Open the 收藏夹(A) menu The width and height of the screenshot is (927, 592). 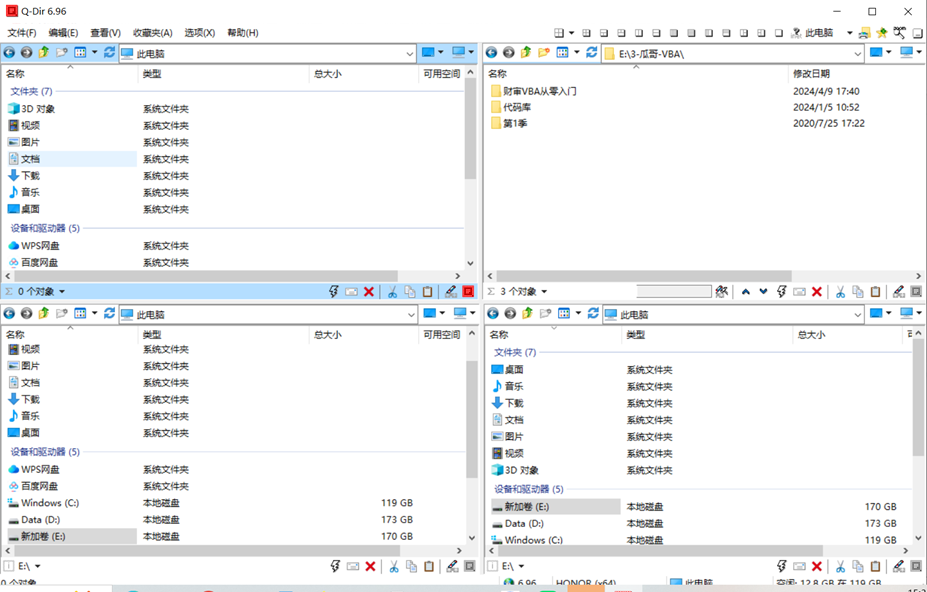pos(152,33)
